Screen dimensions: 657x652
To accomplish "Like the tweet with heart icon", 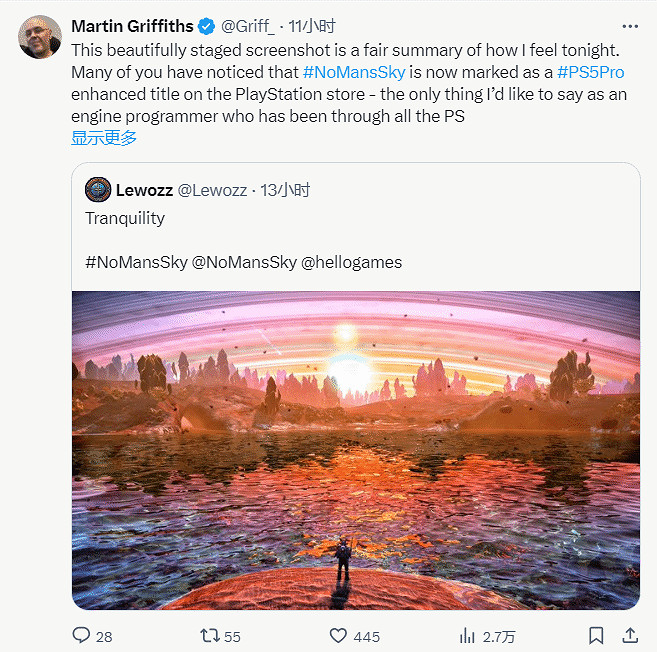I will [338, 635].
